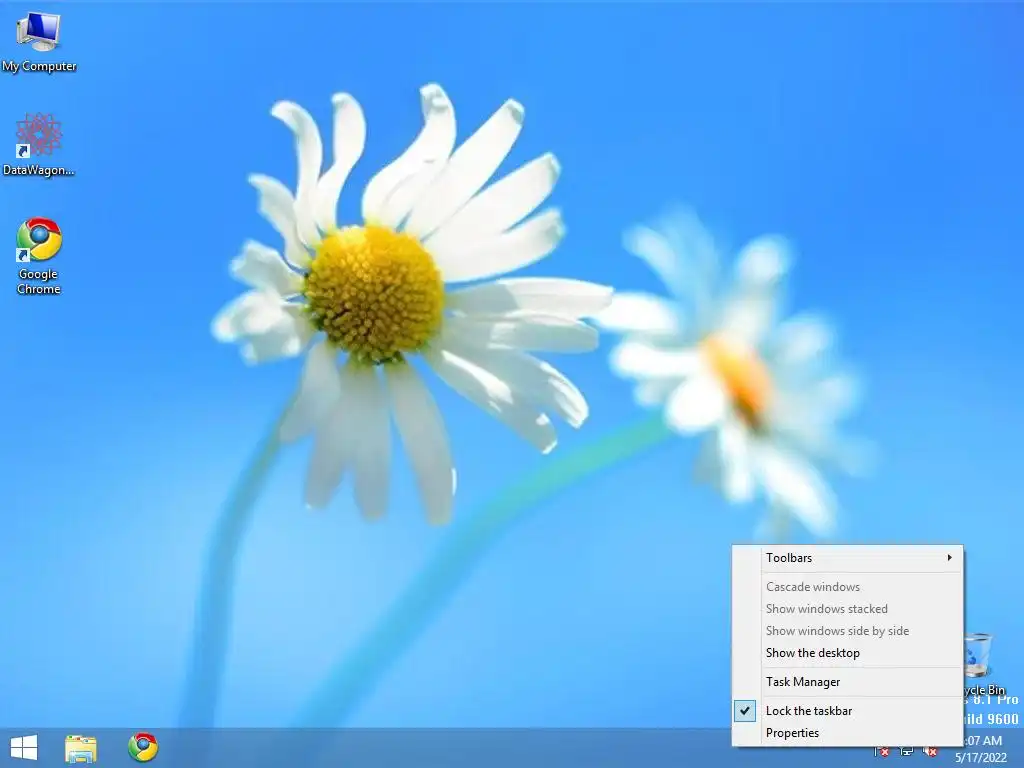Screen dimensions: 1024x768
Task: Select the Recycle Bin desktop icon
Action: pyautogui.click(x=984, y=664)
